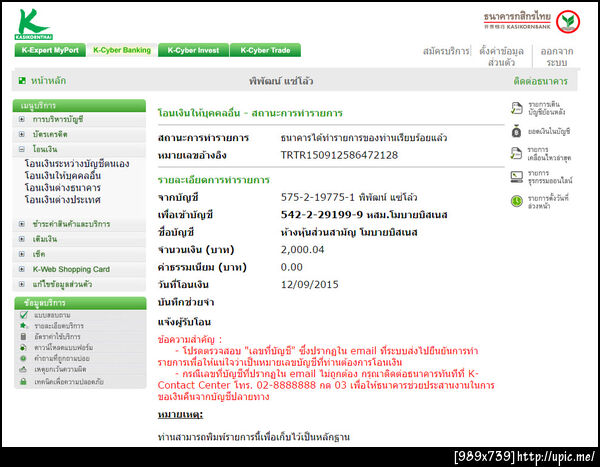Expand the เติมเงิน menu section

(22, 238)
